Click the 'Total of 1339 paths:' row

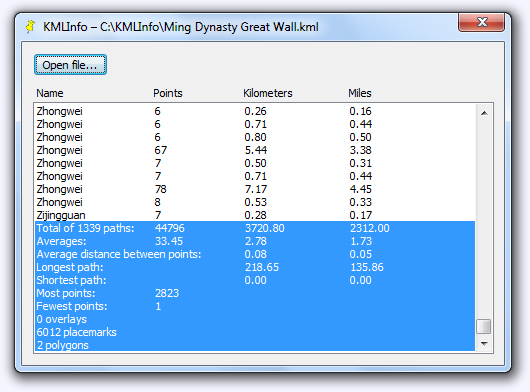point(255,228)
